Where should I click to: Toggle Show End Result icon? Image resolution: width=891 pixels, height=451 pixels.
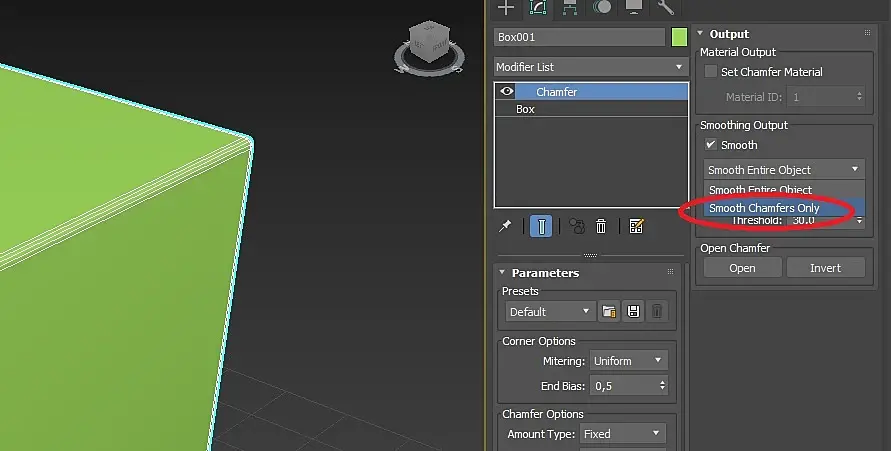pos(541,226)
